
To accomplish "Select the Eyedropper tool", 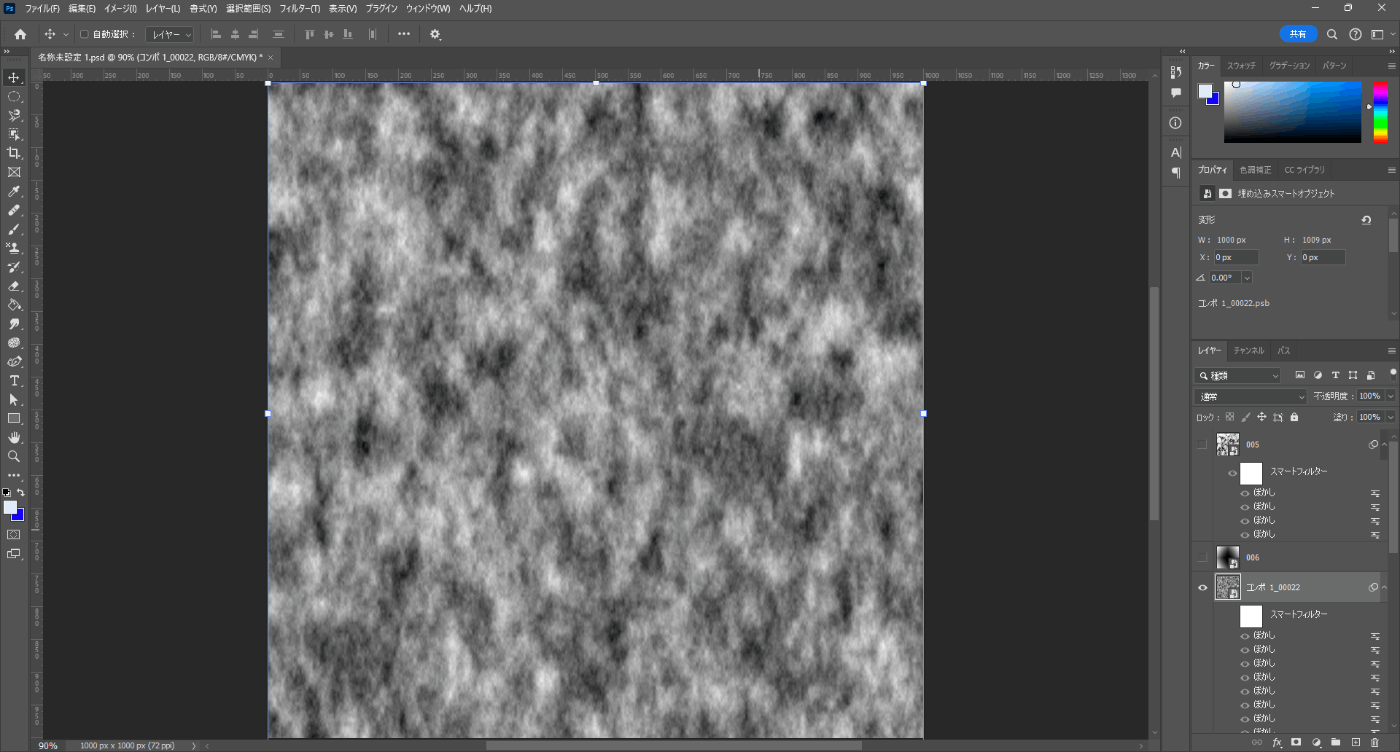I will coord(14,191).
